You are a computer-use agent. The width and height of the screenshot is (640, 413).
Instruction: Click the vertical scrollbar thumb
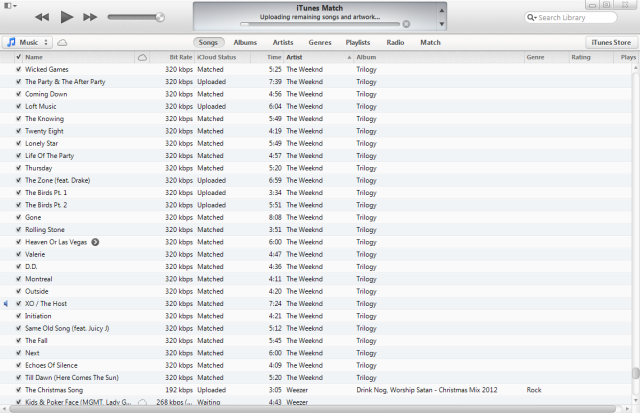[x=636, y=373]
